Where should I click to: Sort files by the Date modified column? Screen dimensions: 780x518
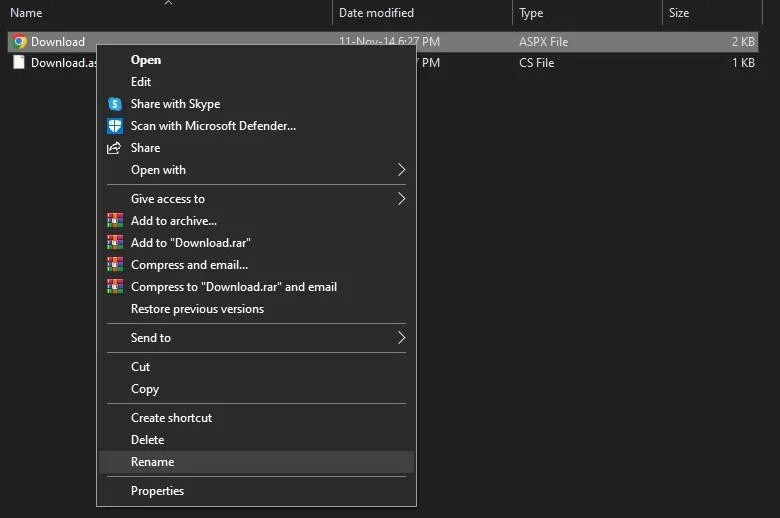[x=376, y=13]
